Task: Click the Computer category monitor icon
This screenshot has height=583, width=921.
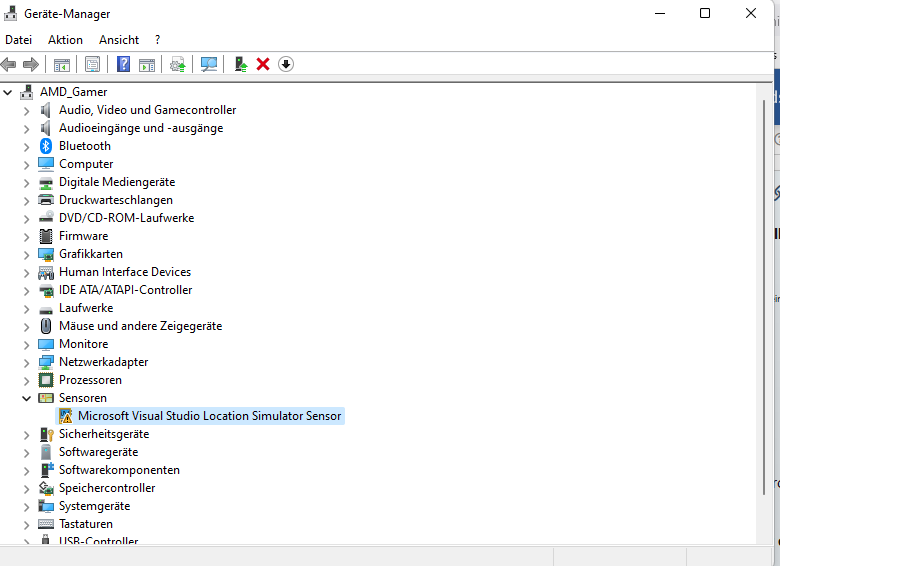Action: tap(46, 164)
